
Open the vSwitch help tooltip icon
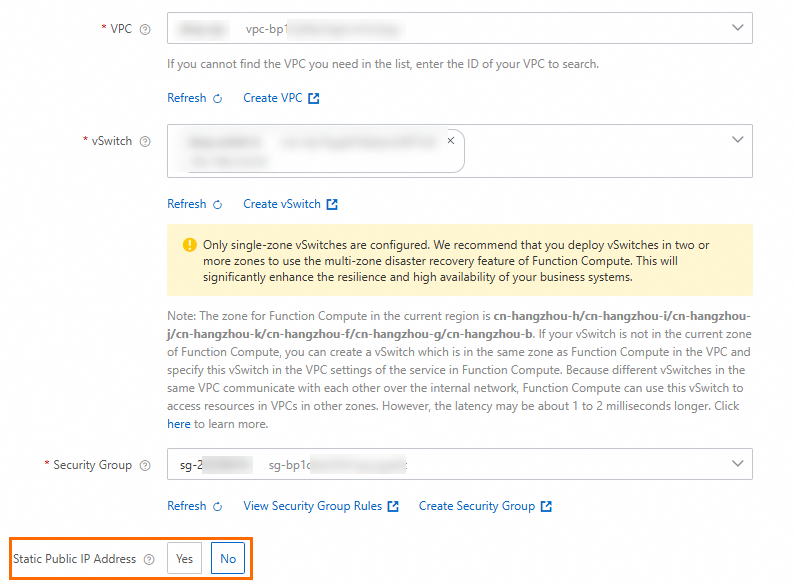tap(145, 141)
